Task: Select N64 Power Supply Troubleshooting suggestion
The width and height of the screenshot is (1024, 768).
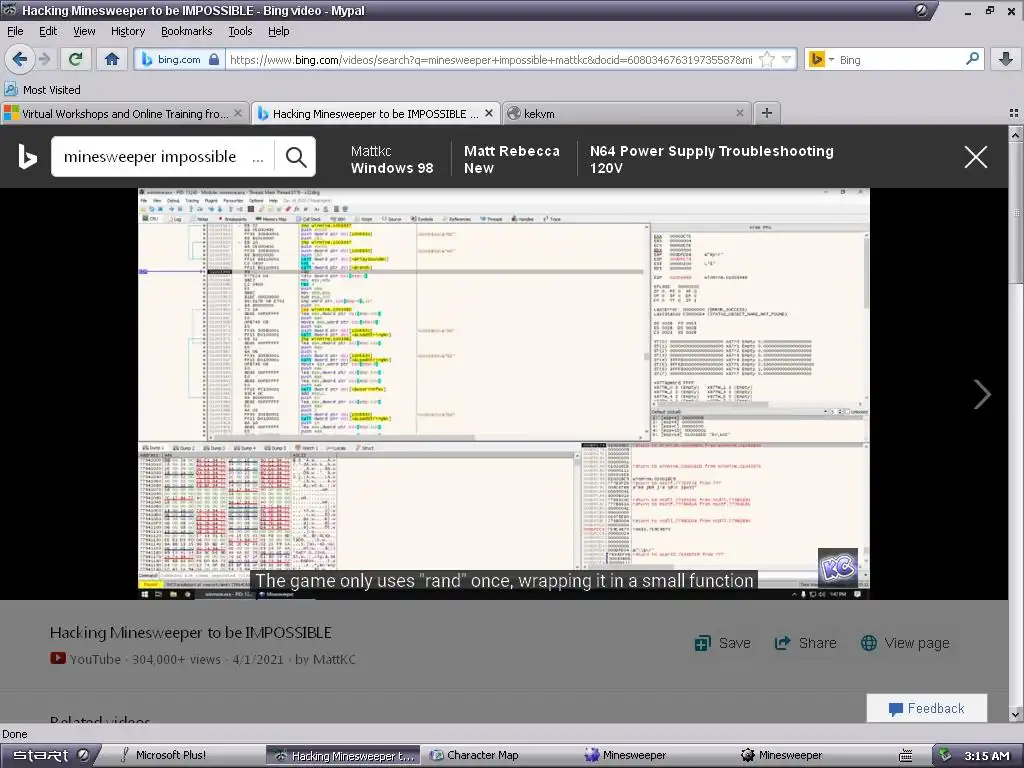Action: coord(711,159)
